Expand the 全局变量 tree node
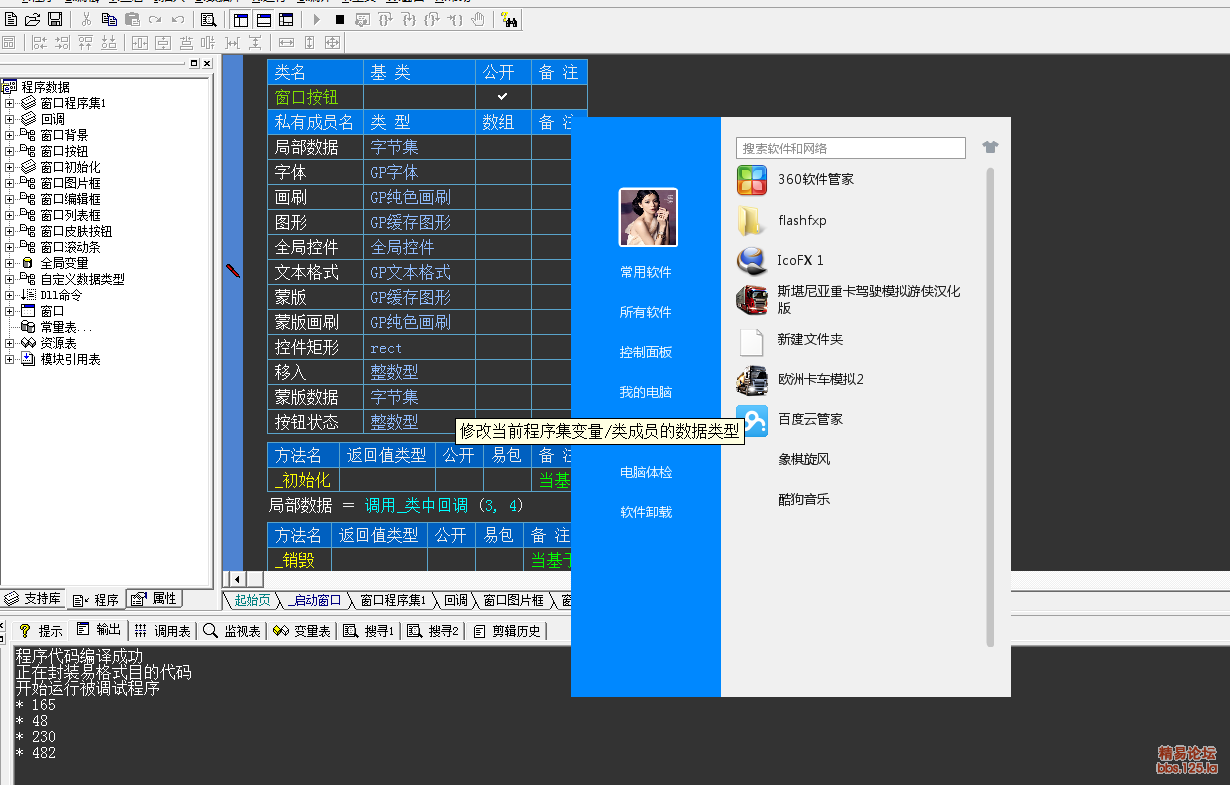Viewport: 1230px width, 785px height. tap(10, 263)
